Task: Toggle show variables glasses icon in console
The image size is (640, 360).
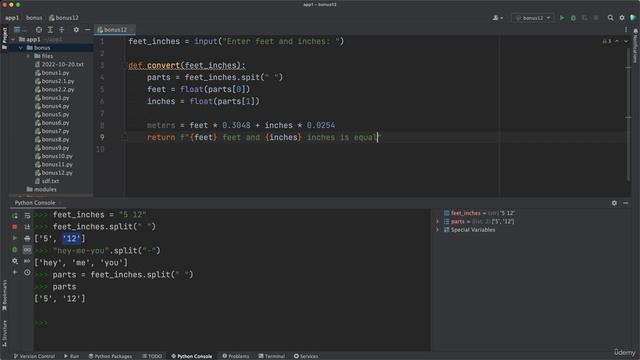Action: coord(27,249)
